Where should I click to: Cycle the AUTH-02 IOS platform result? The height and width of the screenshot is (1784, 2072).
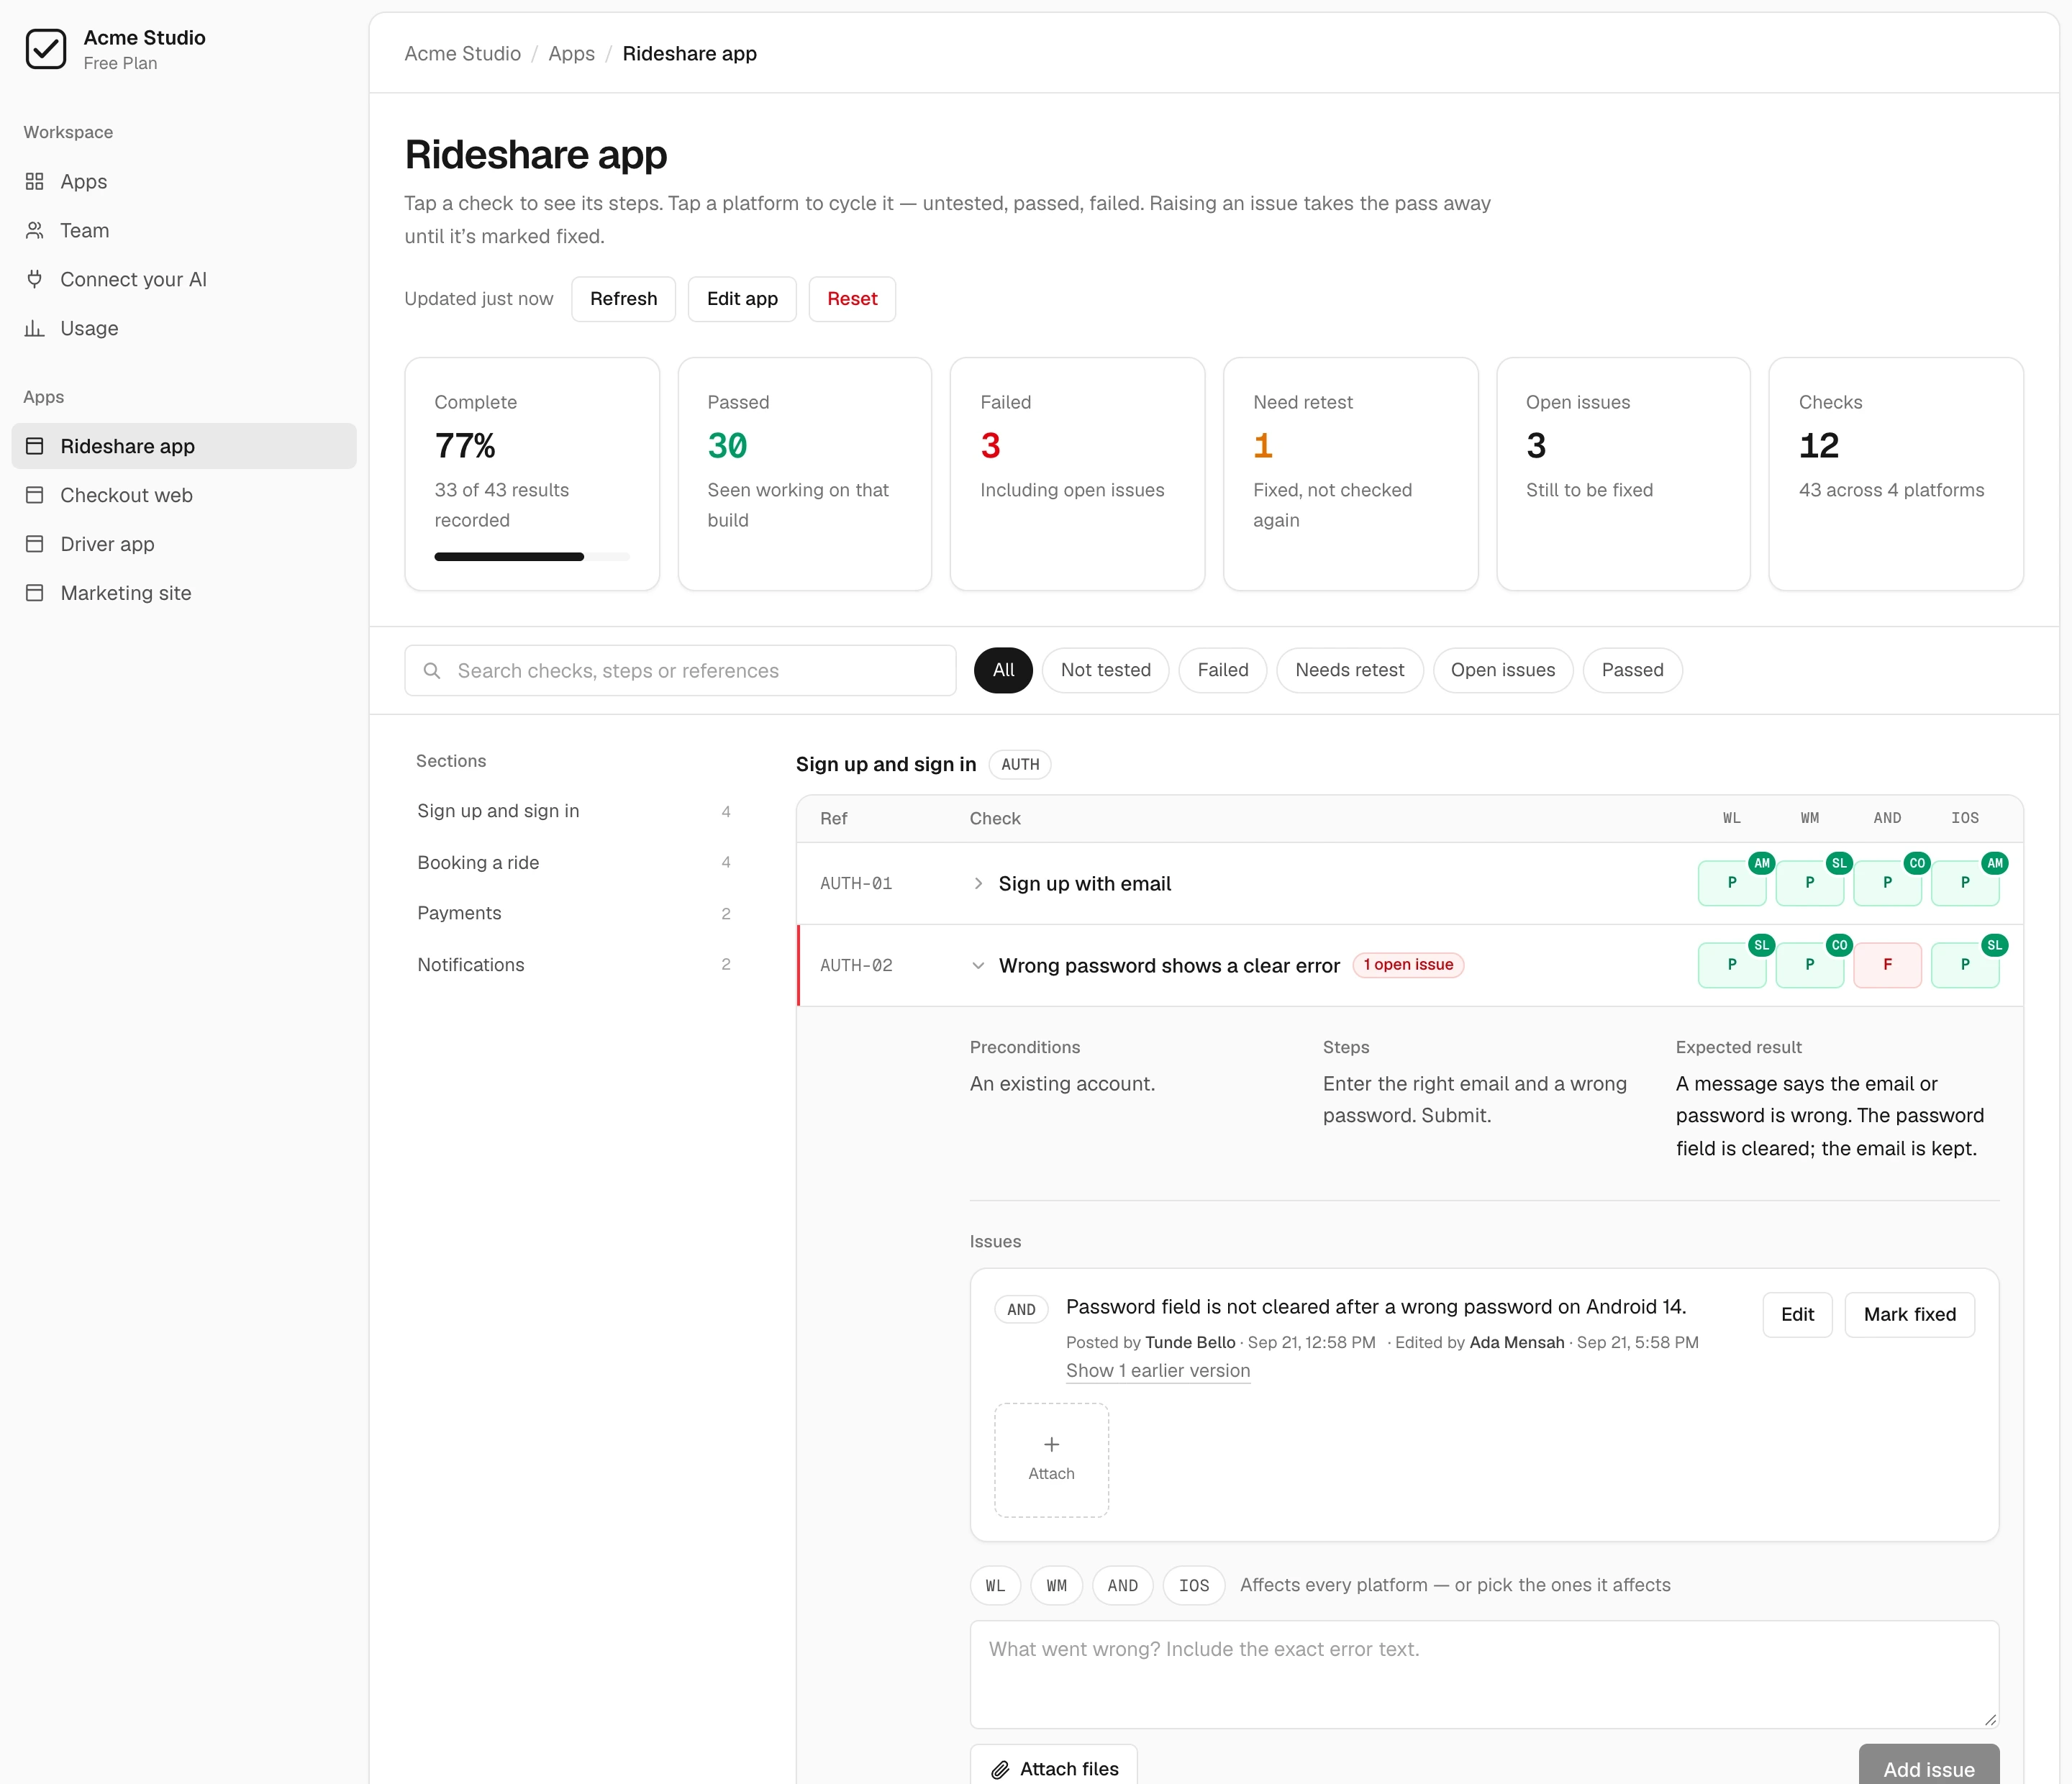point(1965,965)
